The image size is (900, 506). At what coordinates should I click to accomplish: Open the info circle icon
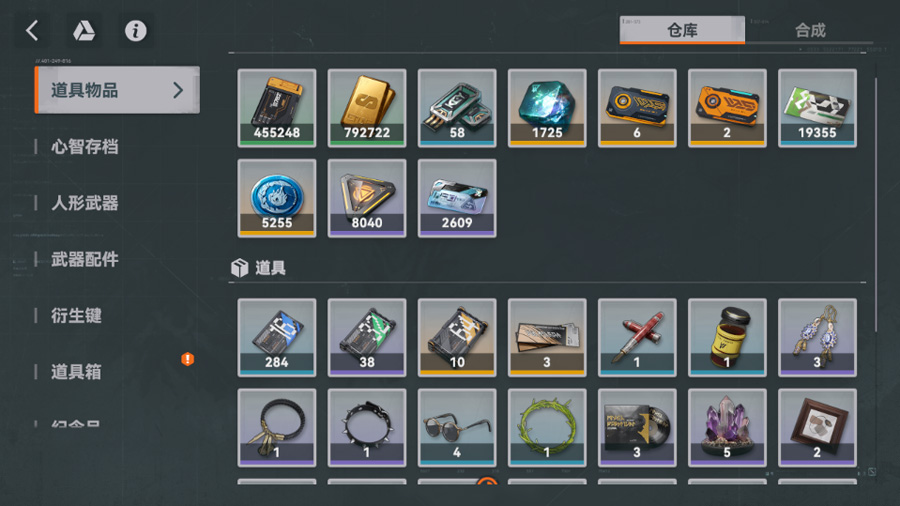(x=135, y=30)
